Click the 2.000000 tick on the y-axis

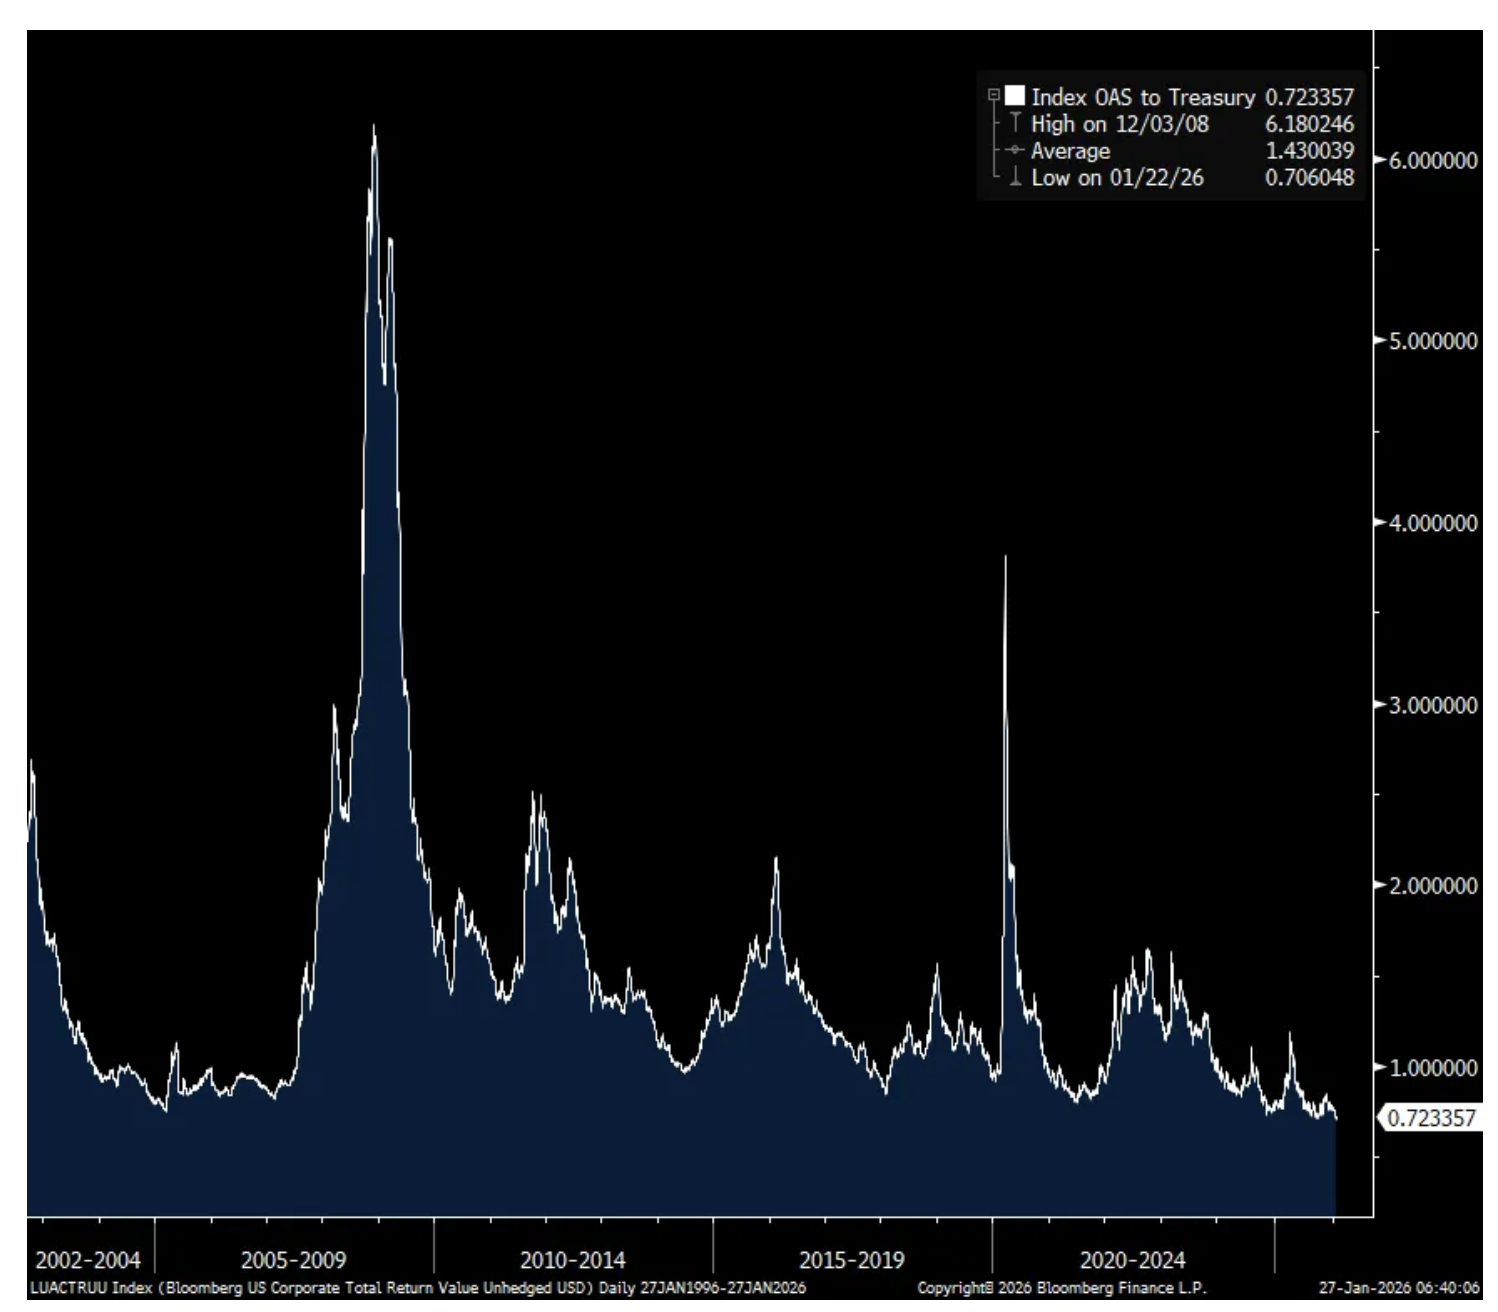coord(1432,886)
